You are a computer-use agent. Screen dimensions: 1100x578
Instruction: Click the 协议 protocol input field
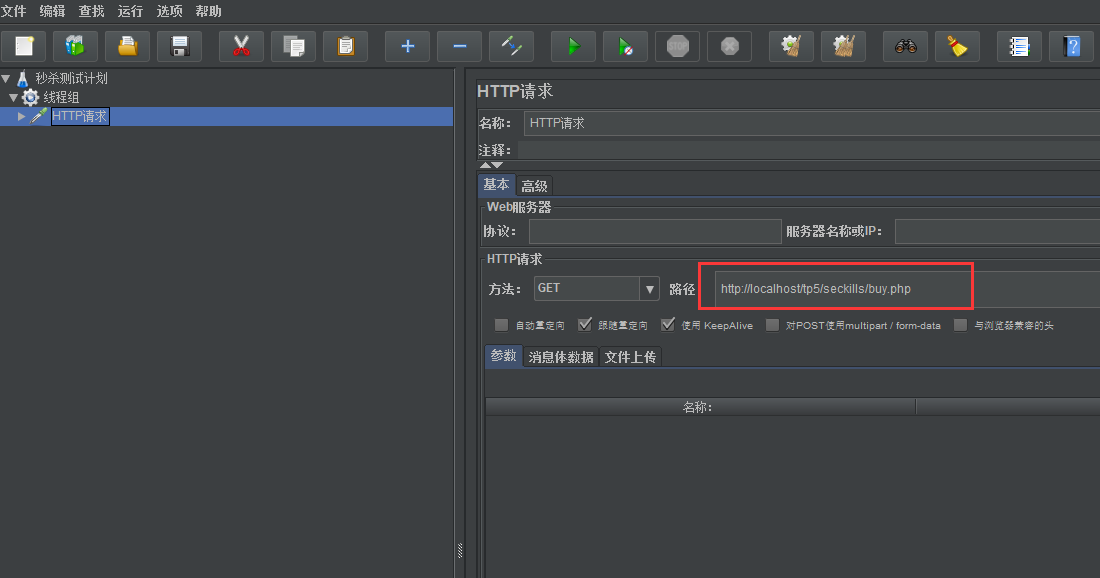coord(655,231)
